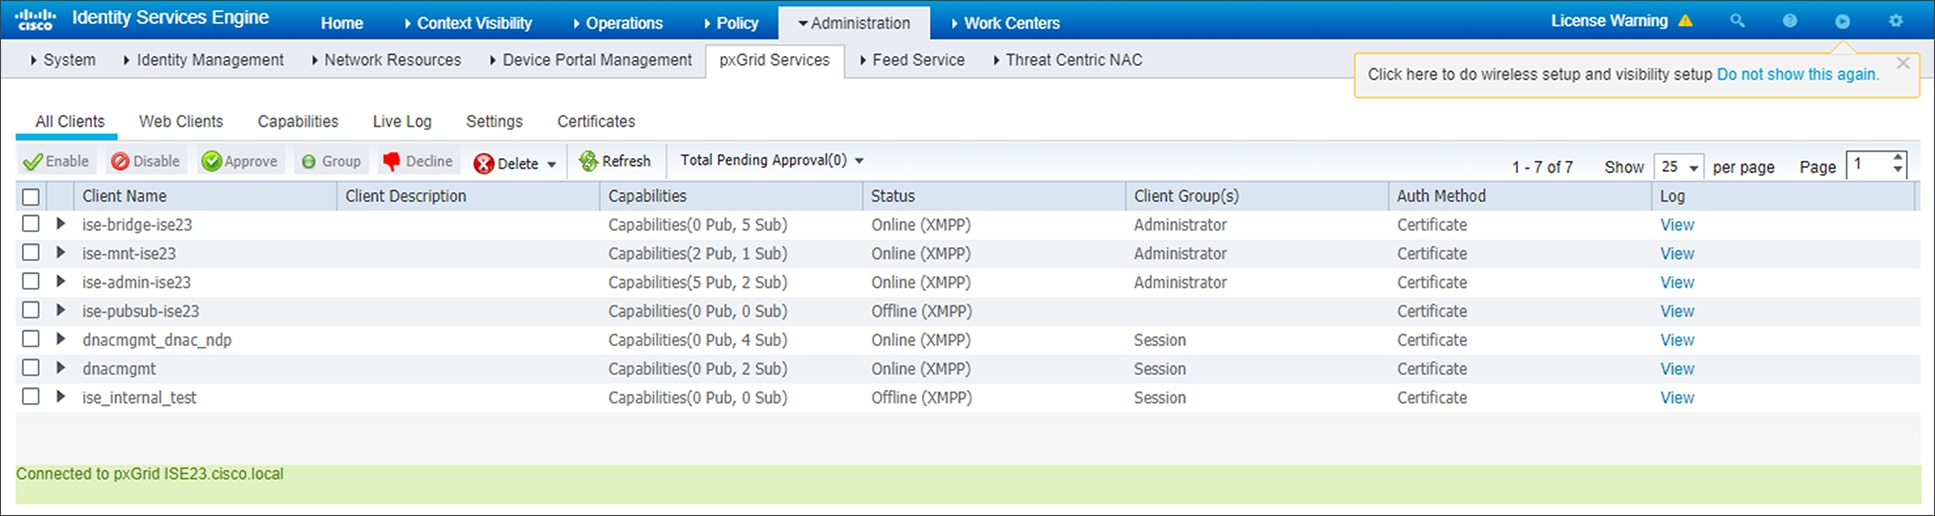Click the Group toolbar button

coord(331,161)
